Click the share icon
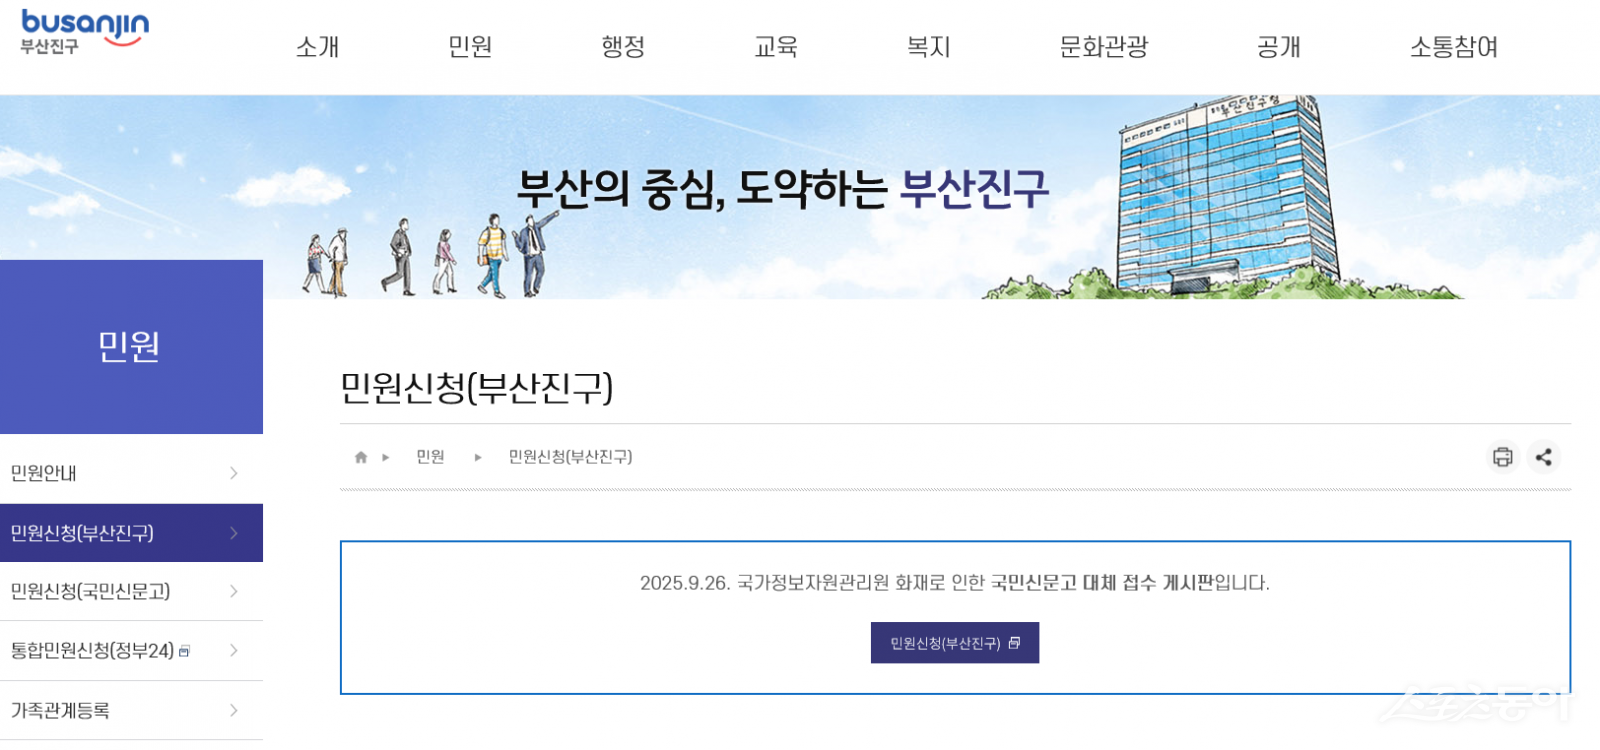The image size is (1600, 750). pos(1544,457)
